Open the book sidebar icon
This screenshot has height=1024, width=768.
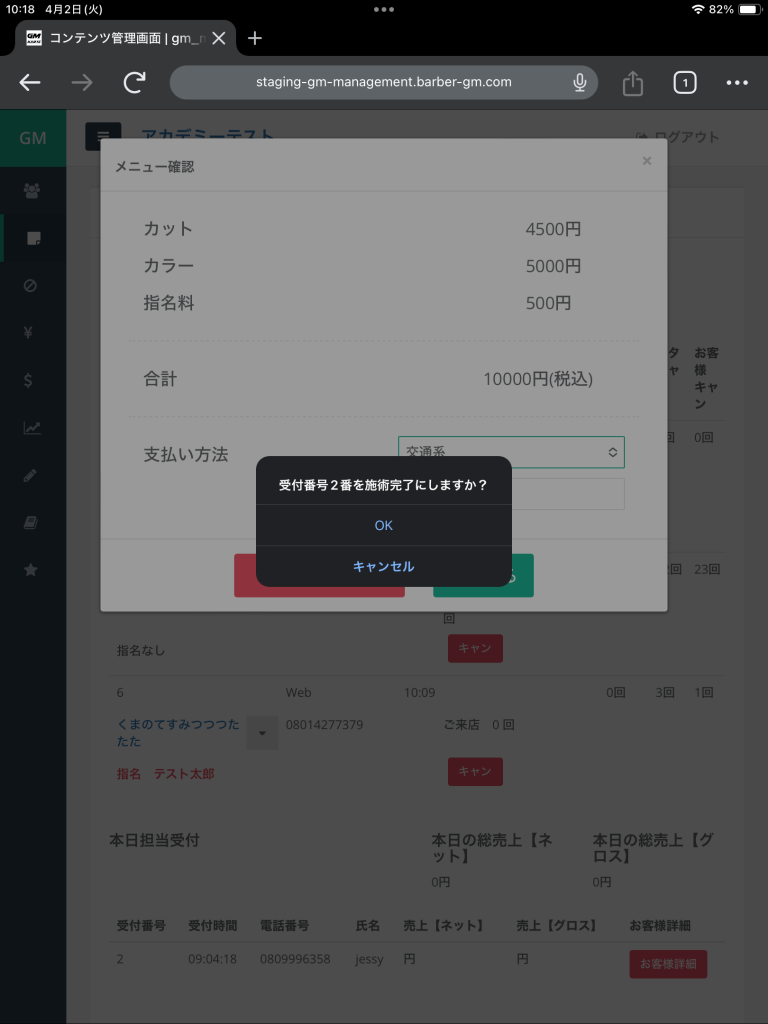coord(31,522)
